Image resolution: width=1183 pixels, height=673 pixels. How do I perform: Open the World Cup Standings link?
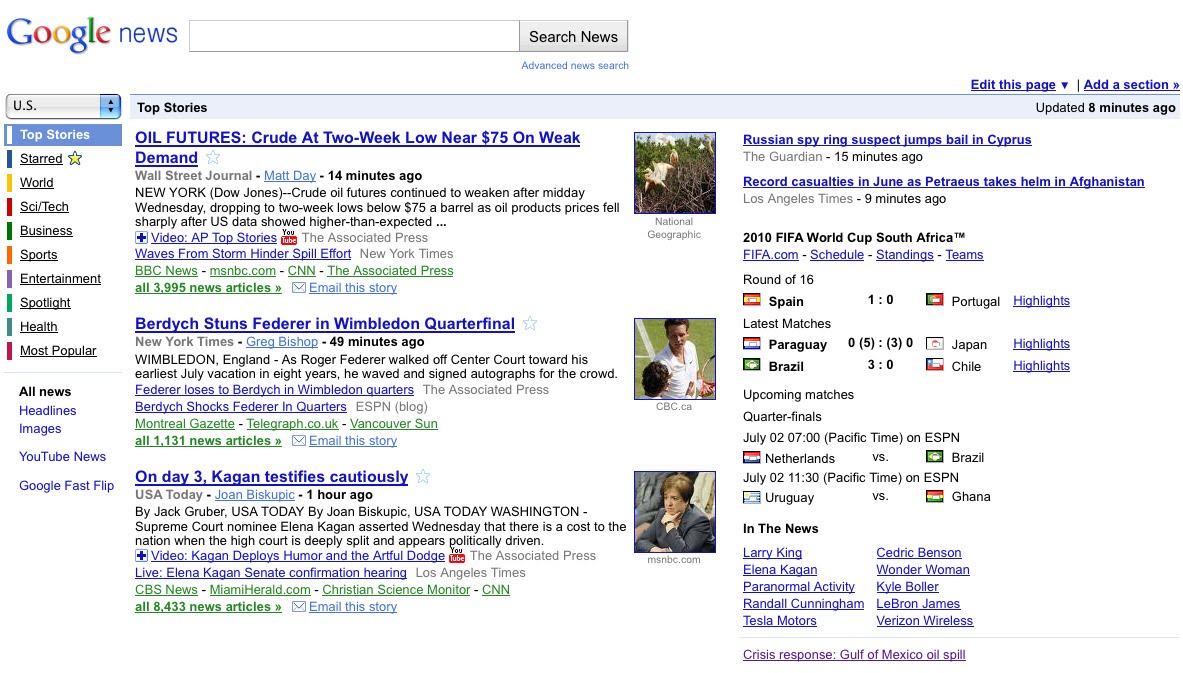tap(905, 255)
